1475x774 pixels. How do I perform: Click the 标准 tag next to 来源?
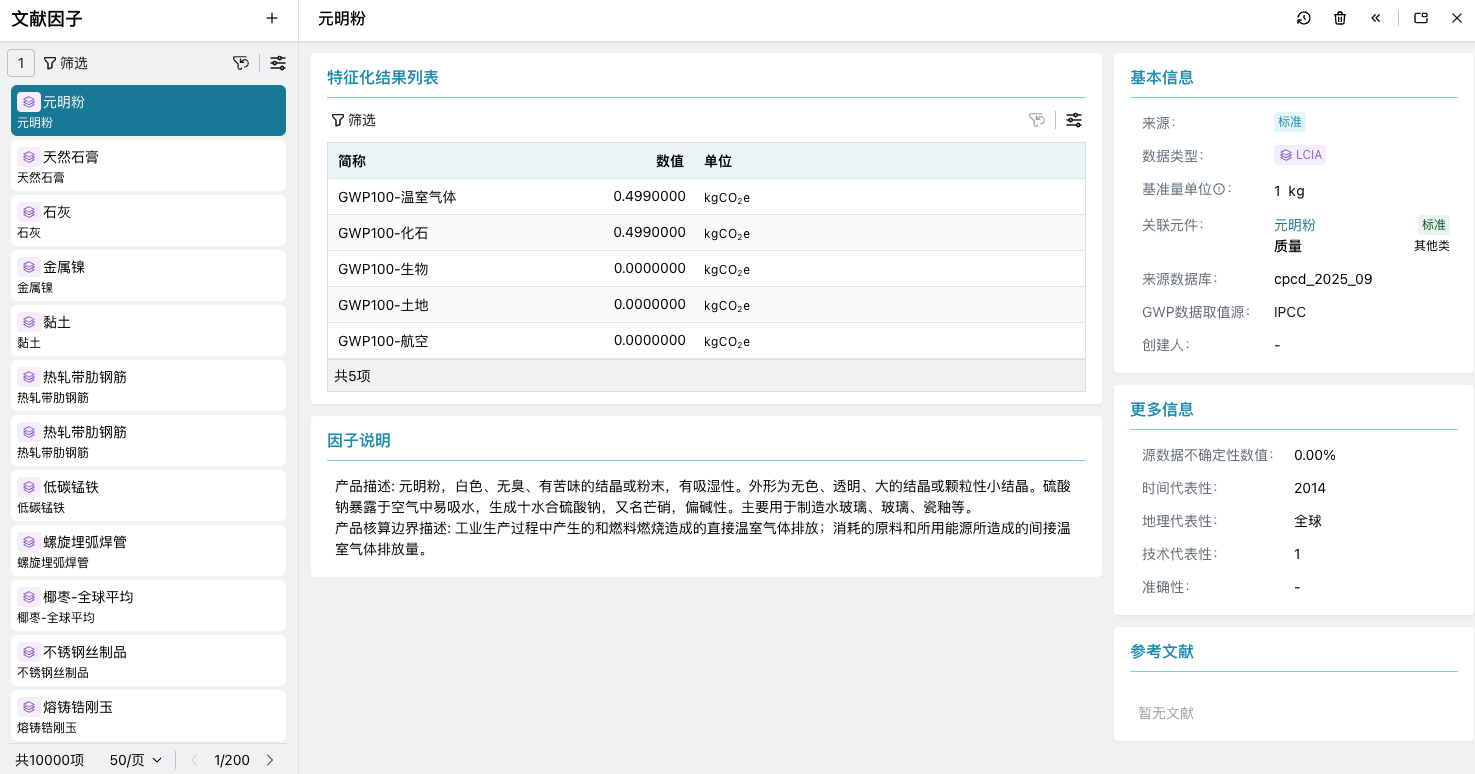(1289, 121)
